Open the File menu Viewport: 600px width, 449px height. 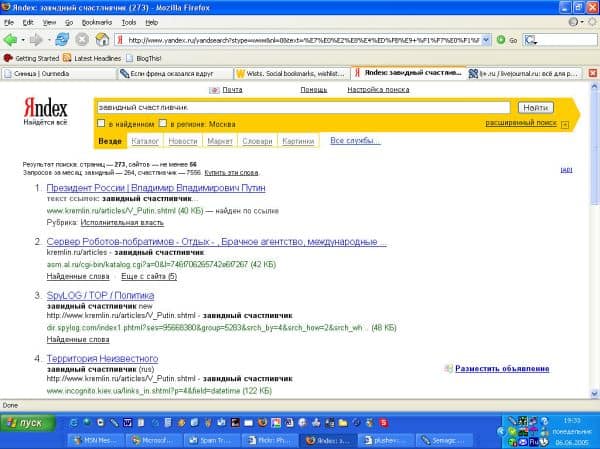(9, 23)
